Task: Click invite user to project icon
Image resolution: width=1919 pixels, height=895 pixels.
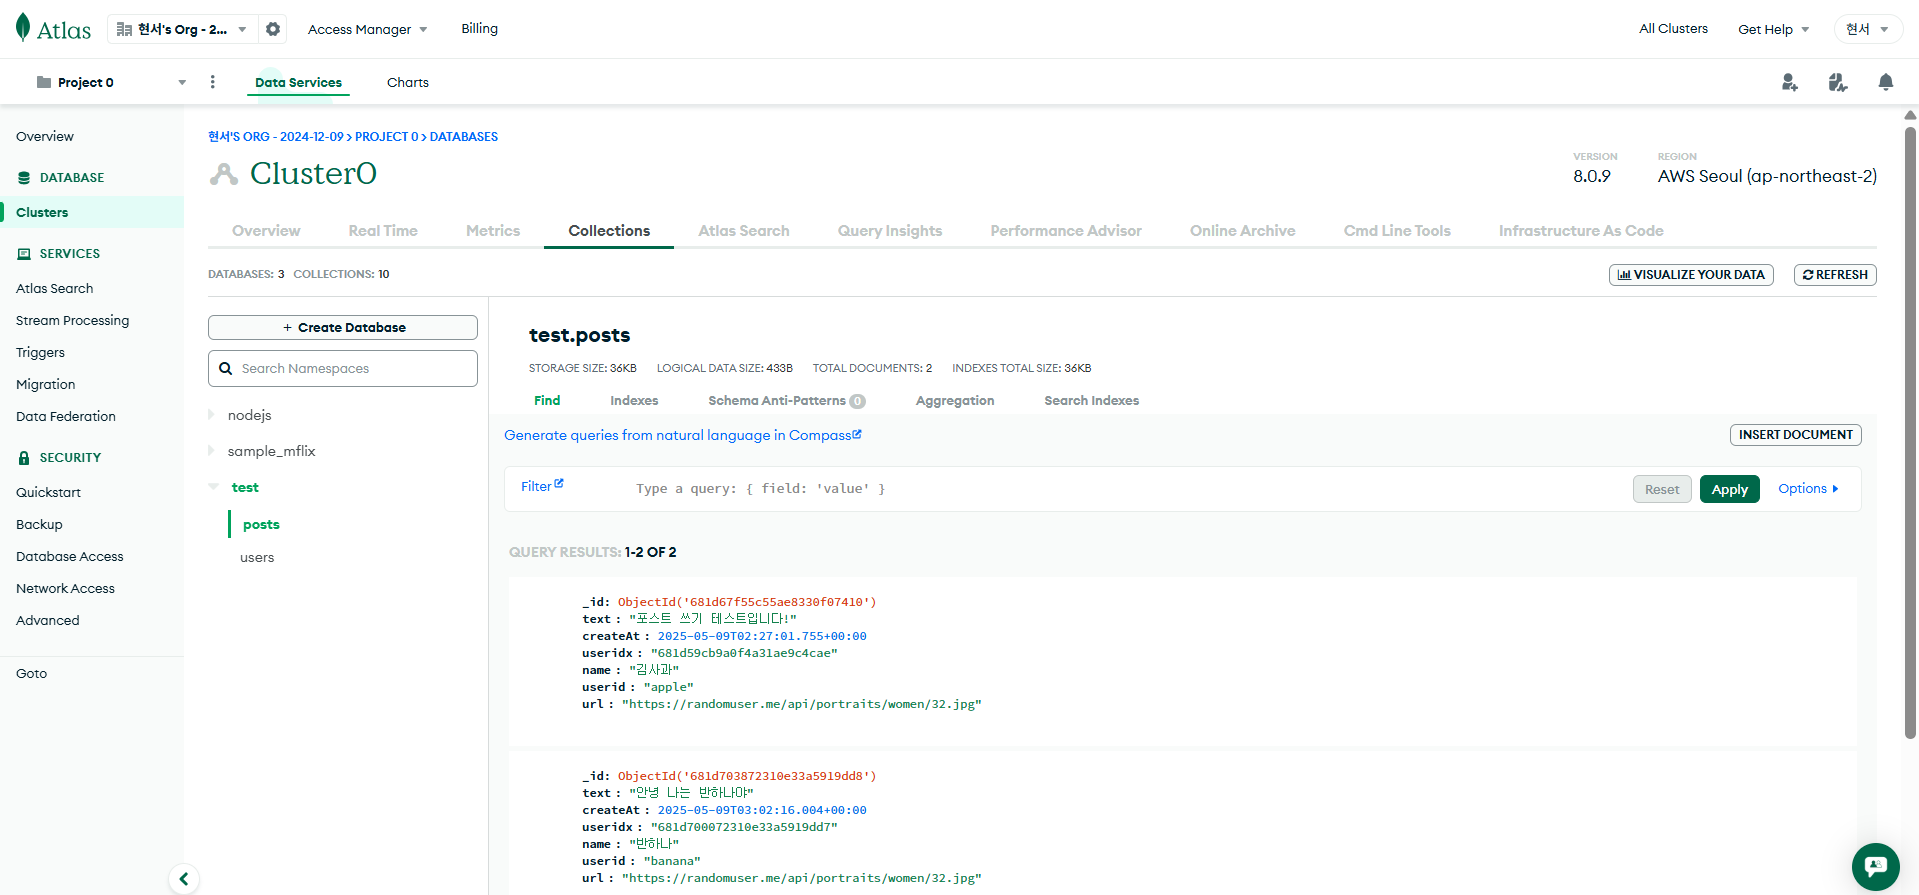Action: [x=1790, y=82]
